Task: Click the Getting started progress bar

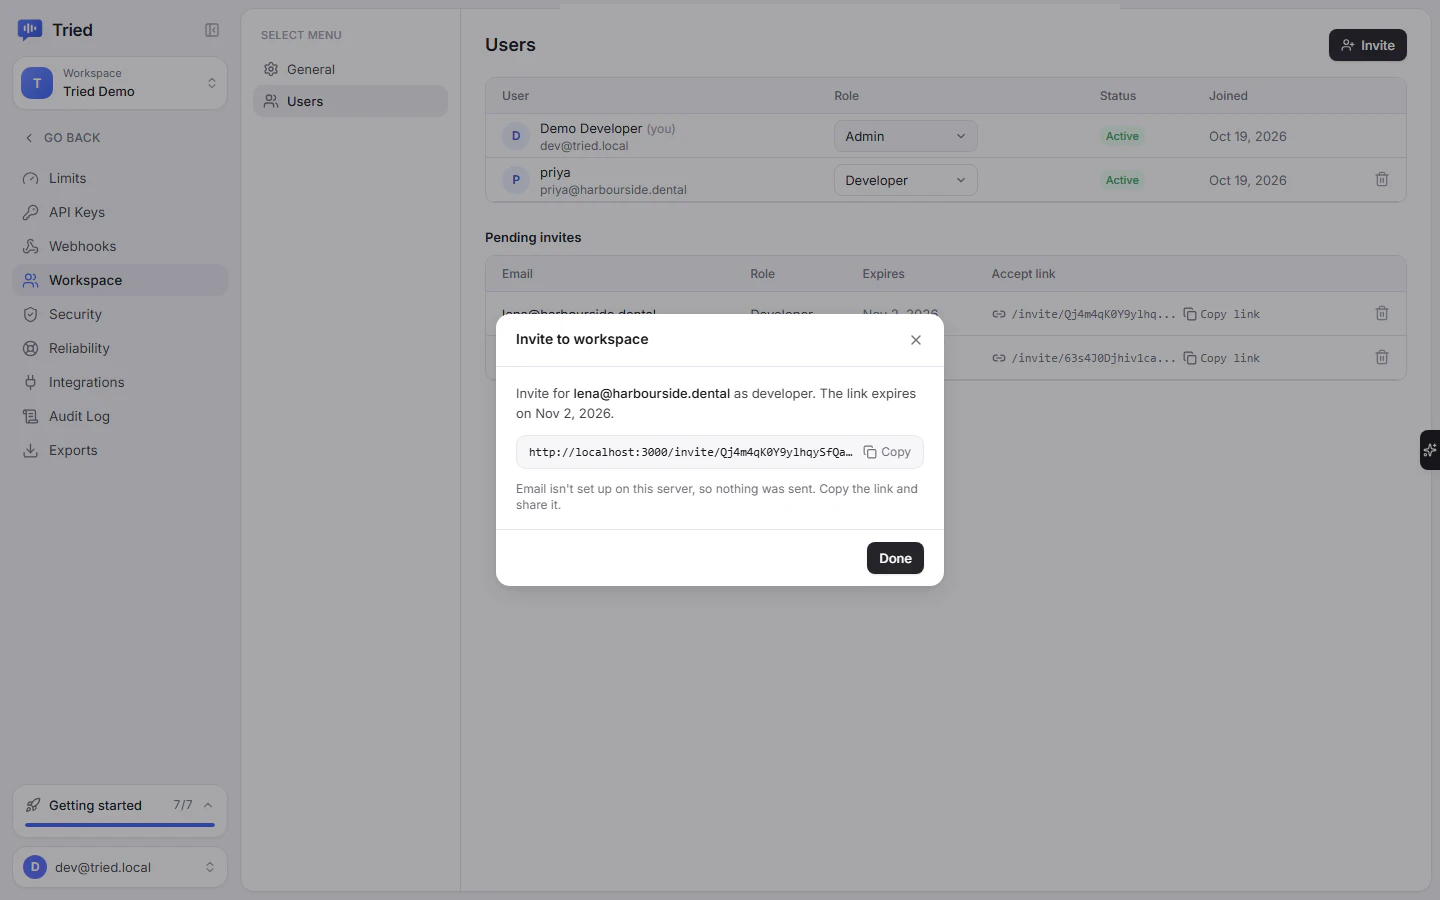Action: [x=120, y=825]
